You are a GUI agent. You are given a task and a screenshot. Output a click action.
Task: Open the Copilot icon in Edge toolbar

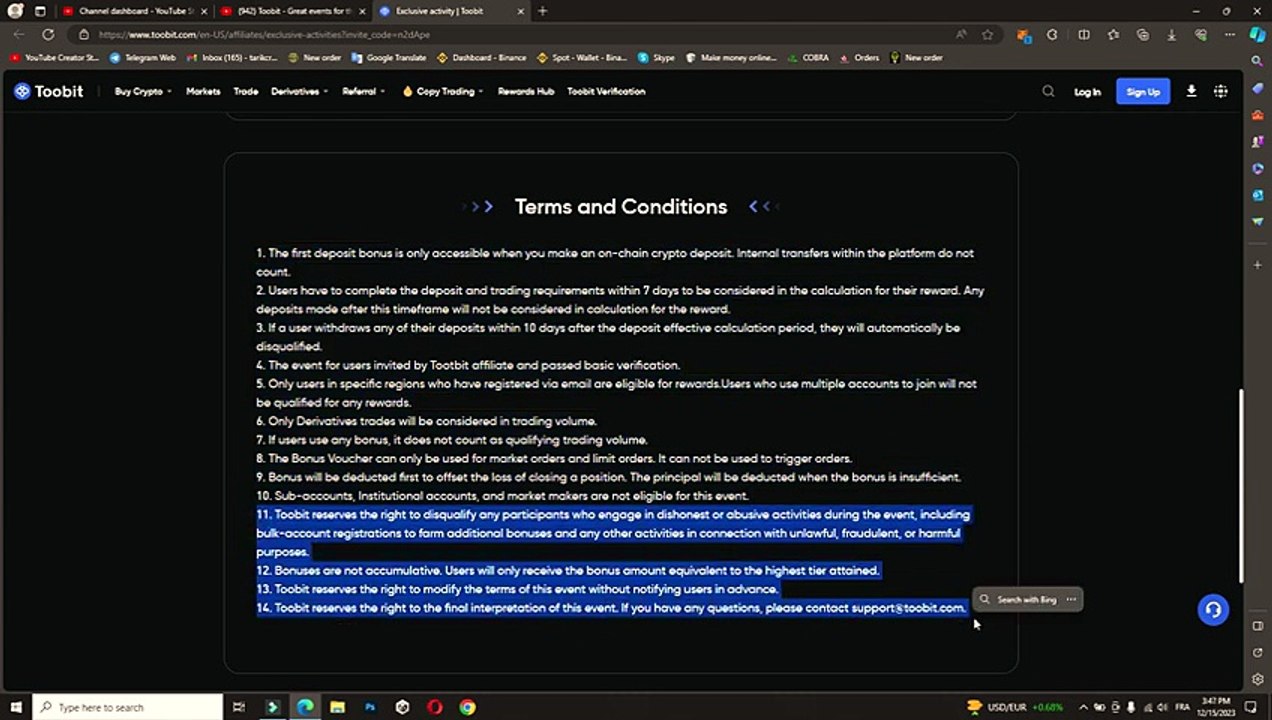(1258, 34)
